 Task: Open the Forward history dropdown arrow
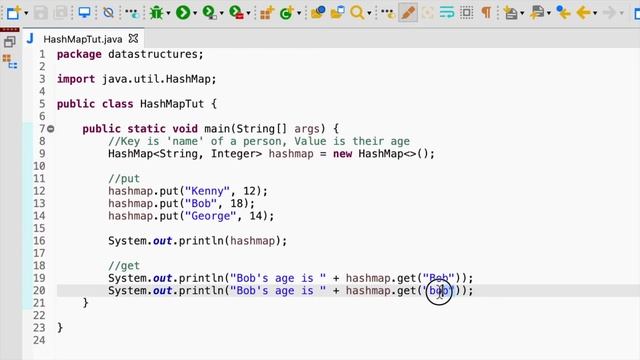pyautogui.click(x=622, y=13)
